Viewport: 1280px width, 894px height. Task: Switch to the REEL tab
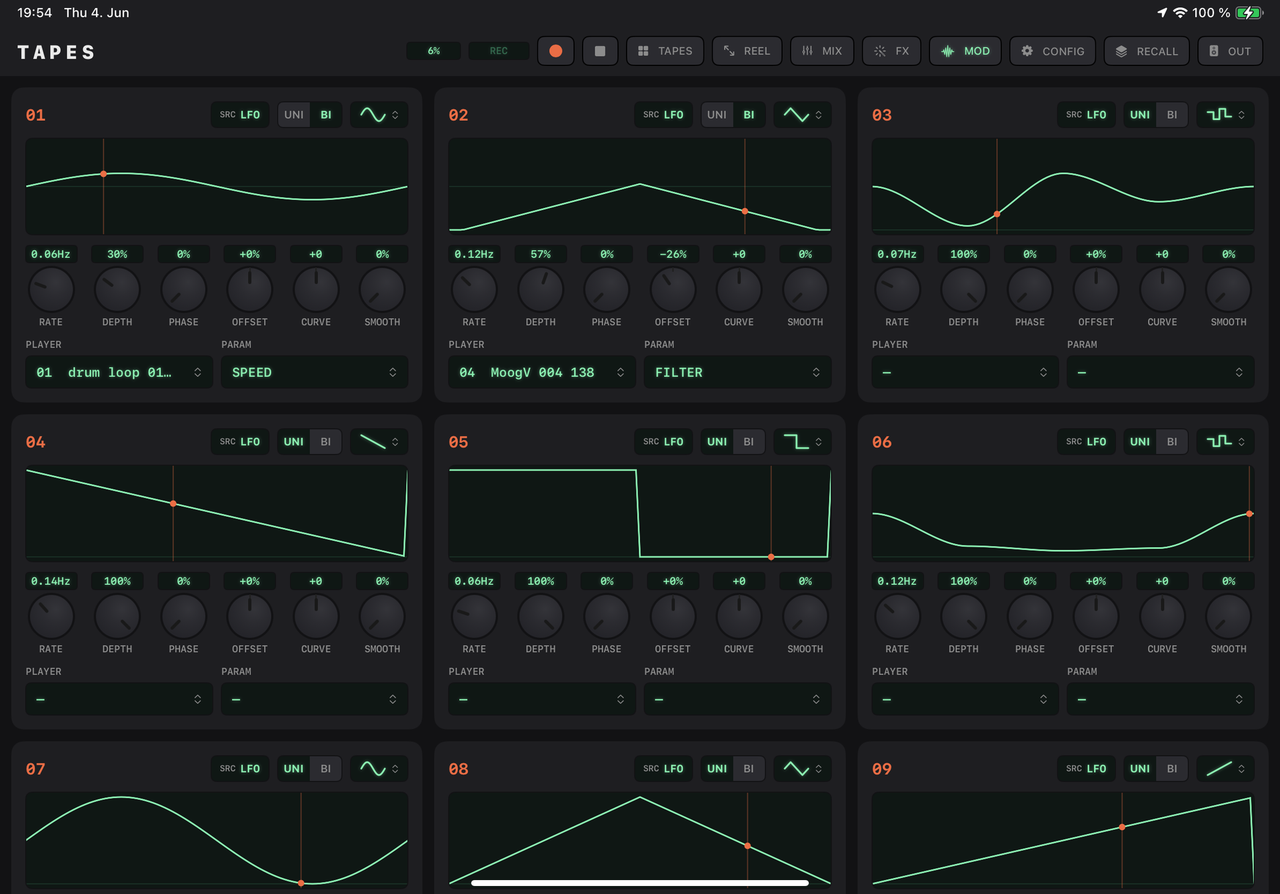click(x=747, y=51)
